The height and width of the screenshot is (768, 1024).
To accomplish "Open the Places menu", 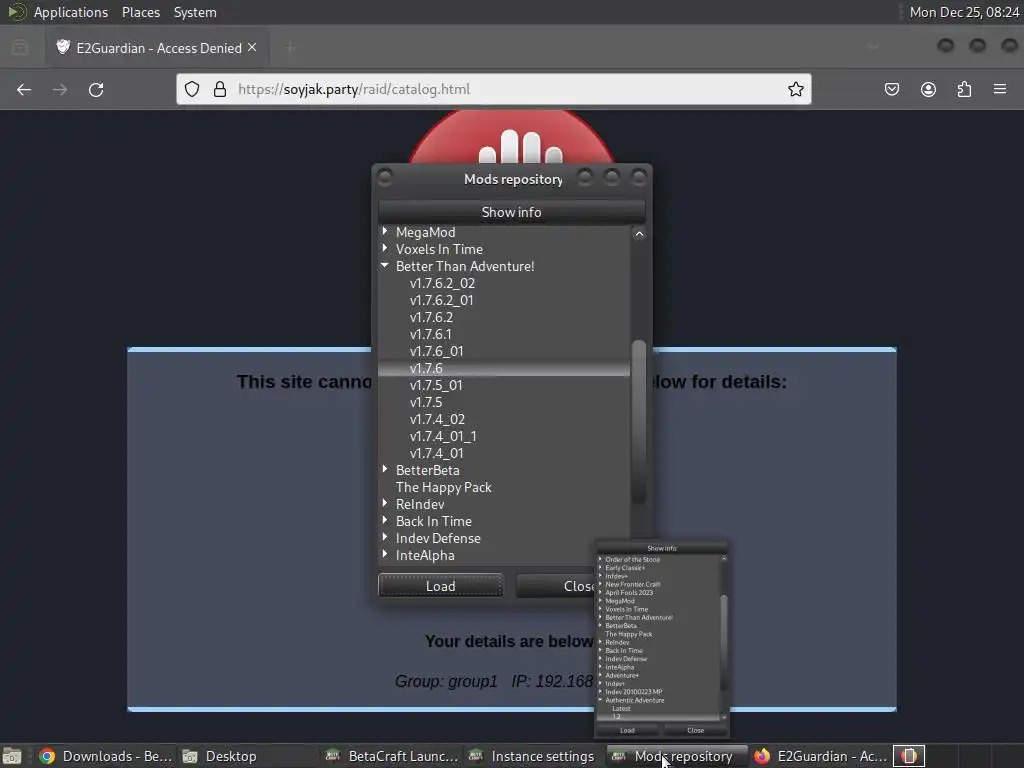I will [x=140, y=12].
